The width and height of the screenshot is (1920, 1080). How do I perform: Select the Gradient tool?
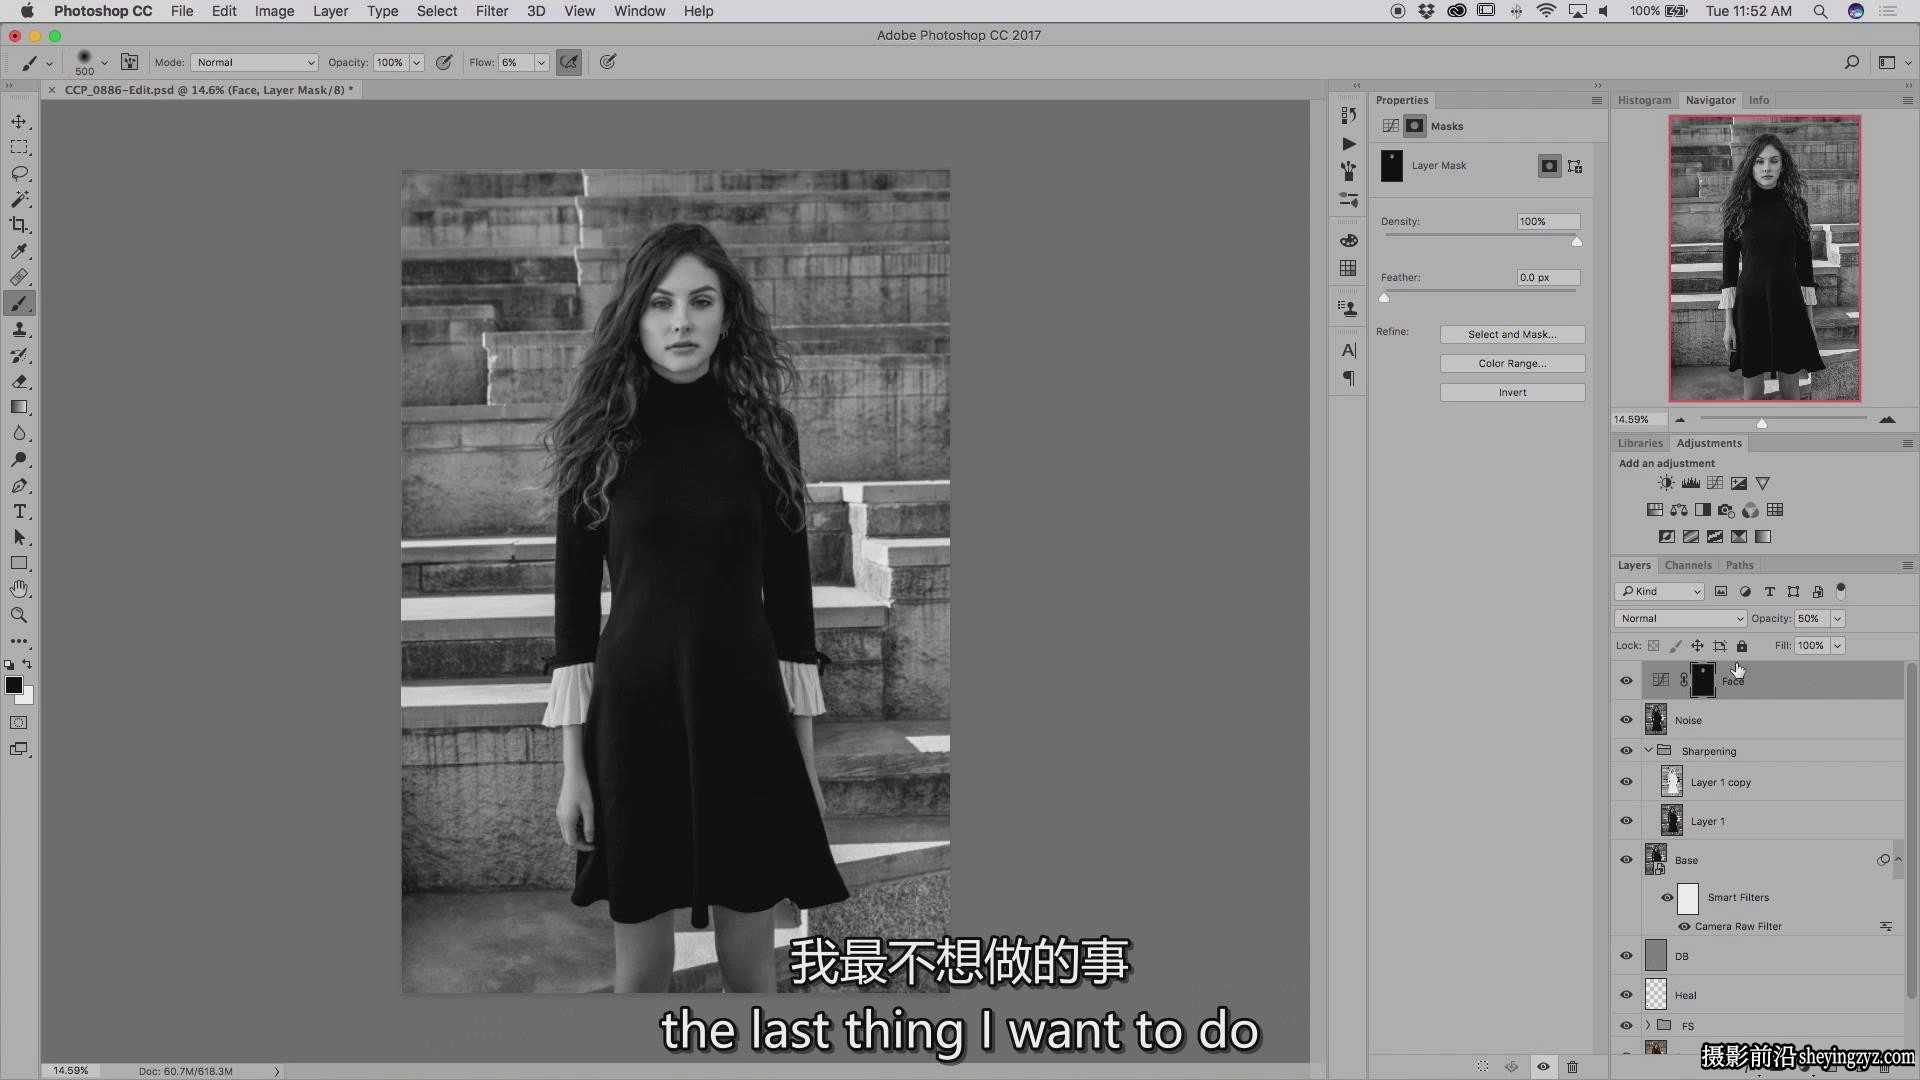[x=19, y=407]
